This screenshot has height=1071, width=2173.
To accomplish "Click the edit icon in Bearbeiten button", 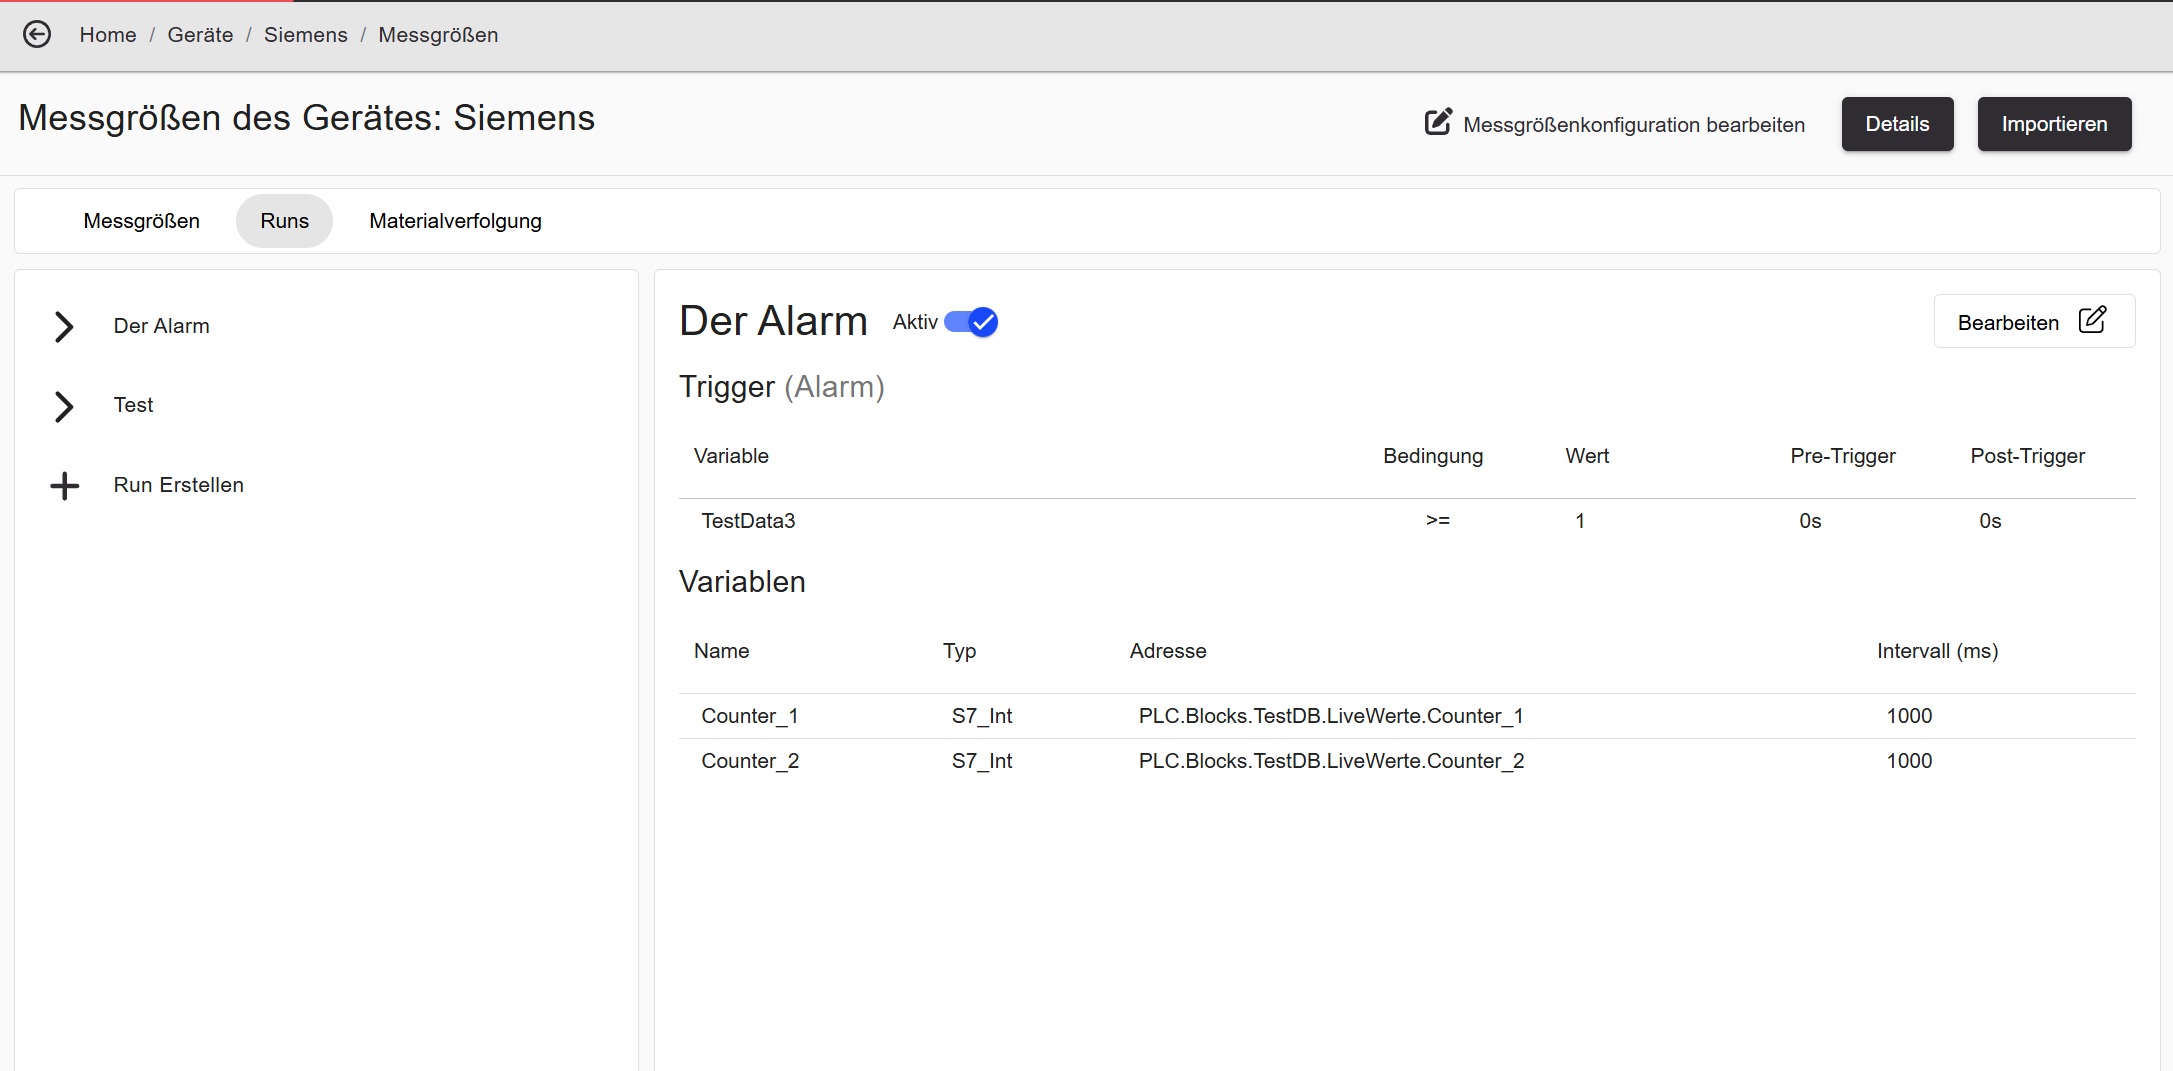I will pyautogui.click(x=2092, y=320).
